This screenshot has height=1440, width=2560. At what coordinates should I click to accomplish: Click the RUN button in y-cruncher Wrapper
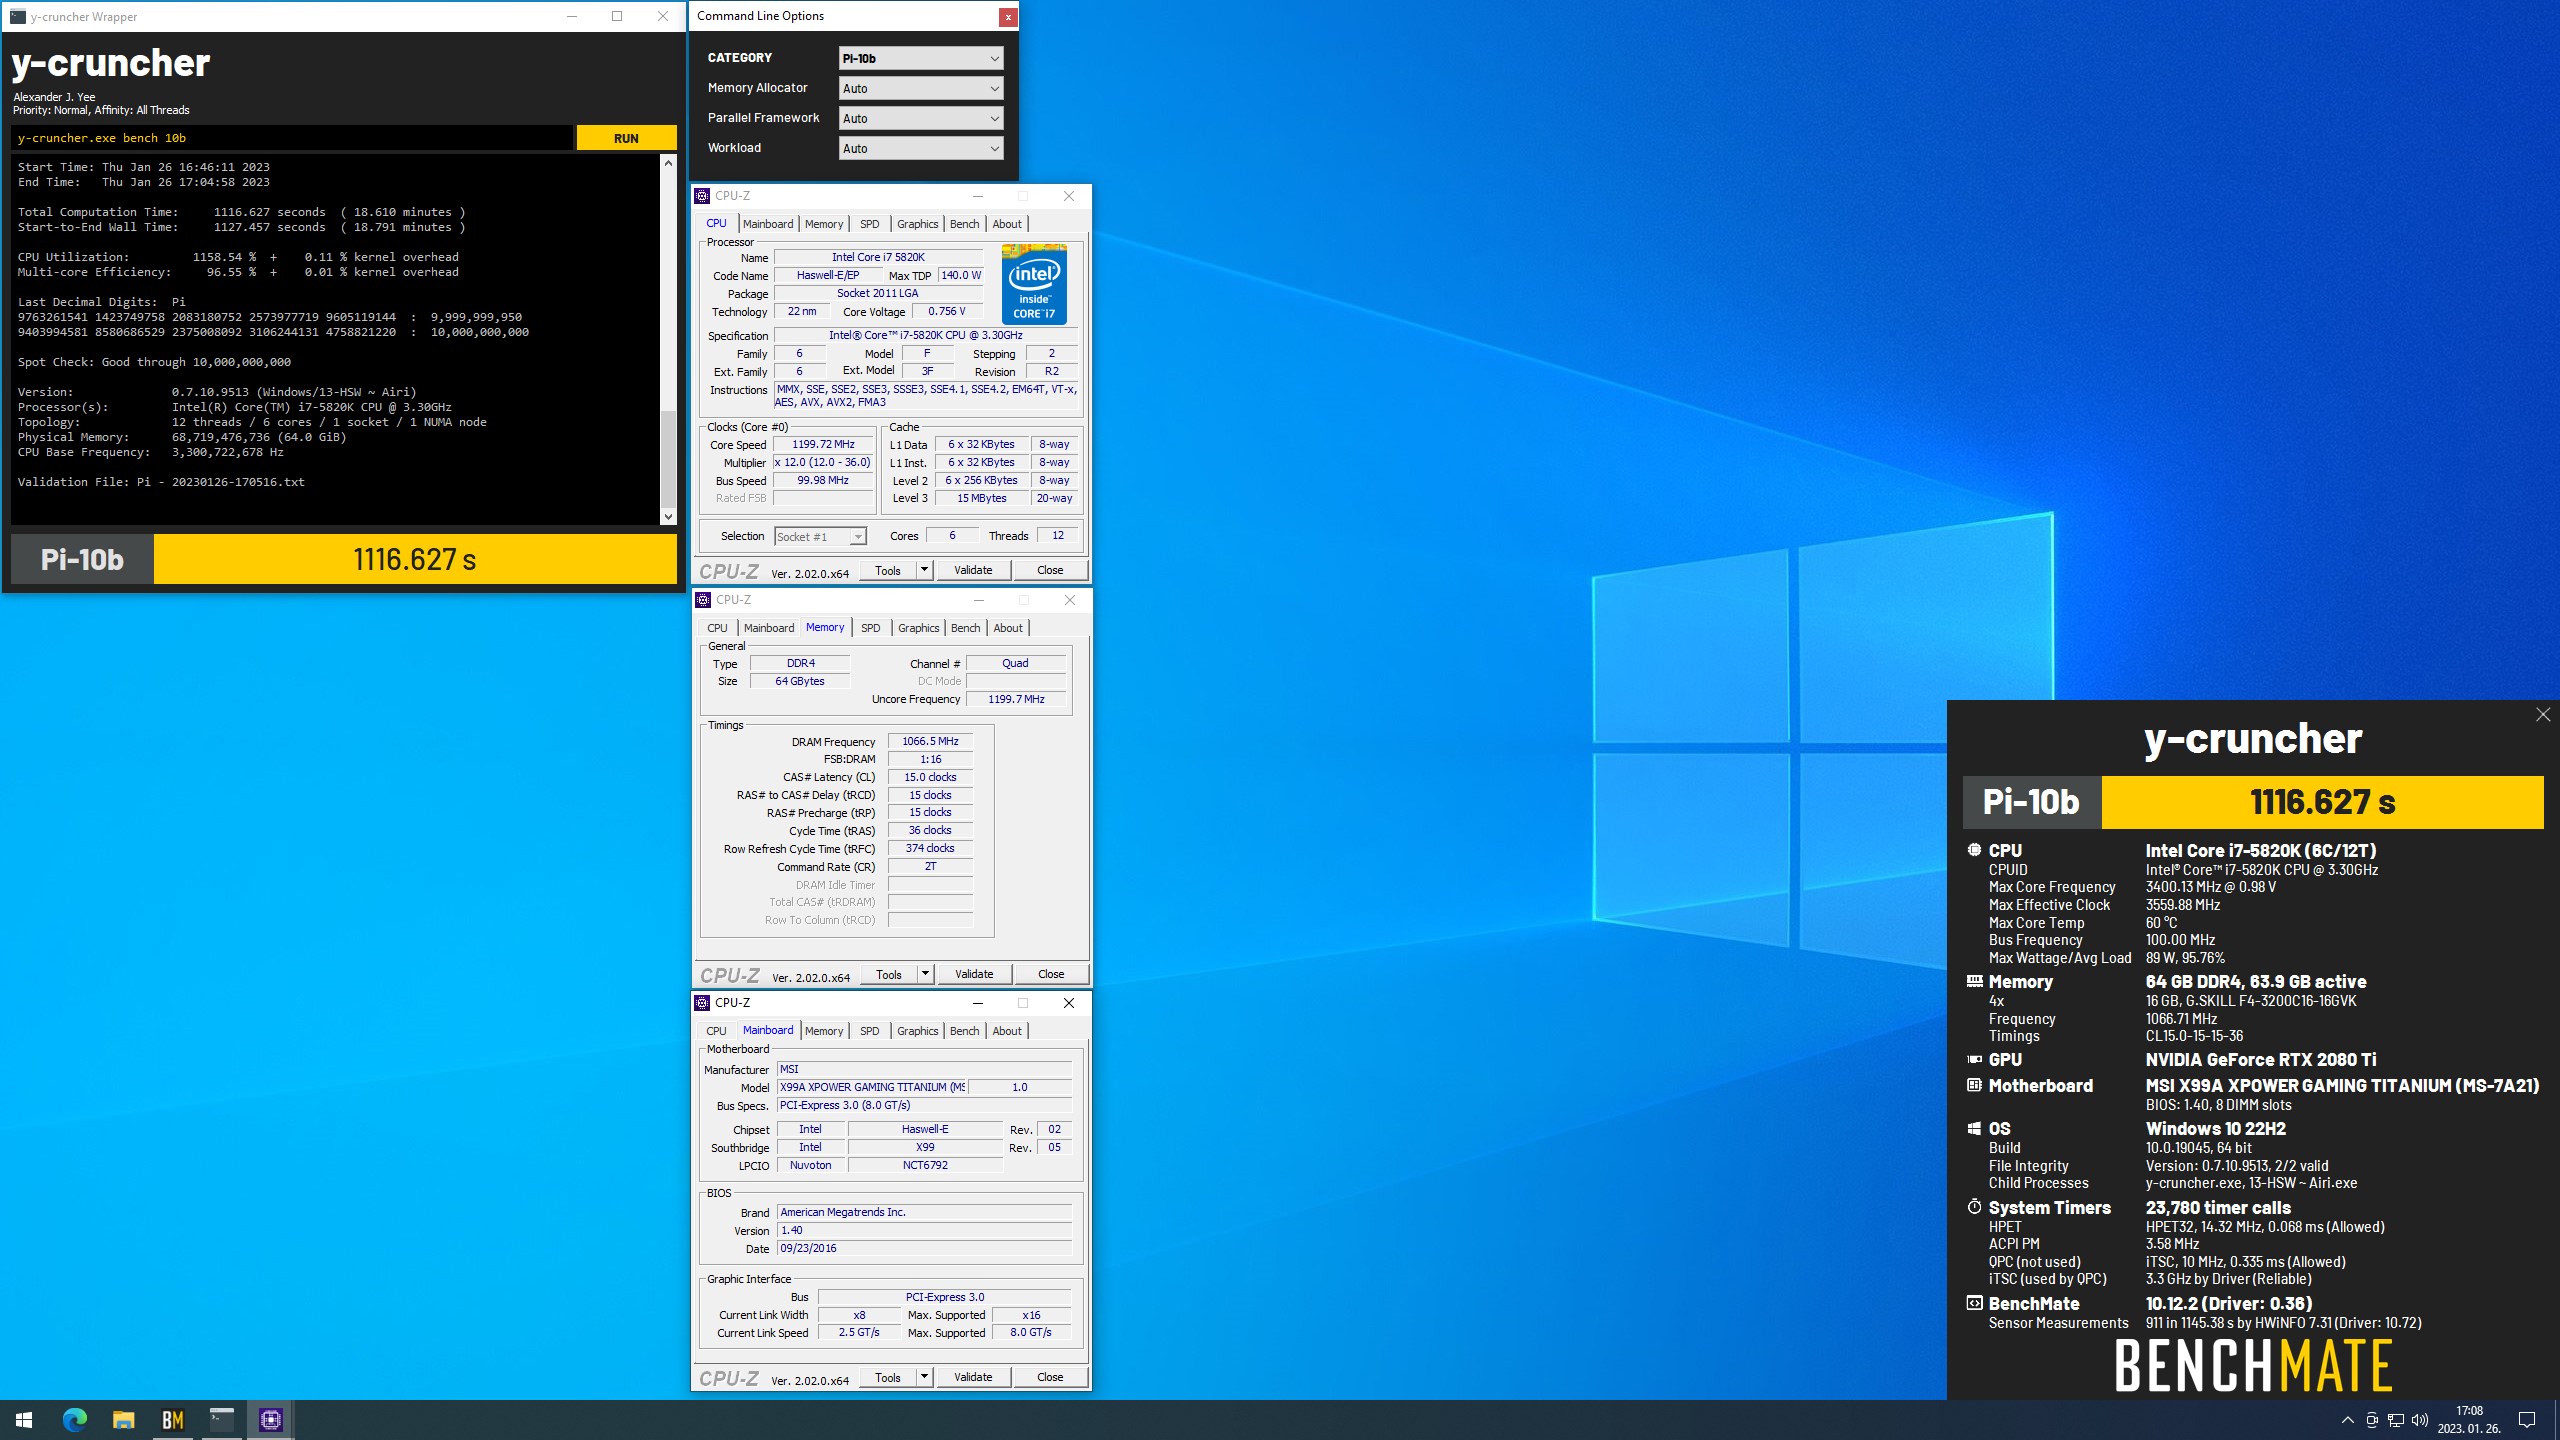pos(626,138)
